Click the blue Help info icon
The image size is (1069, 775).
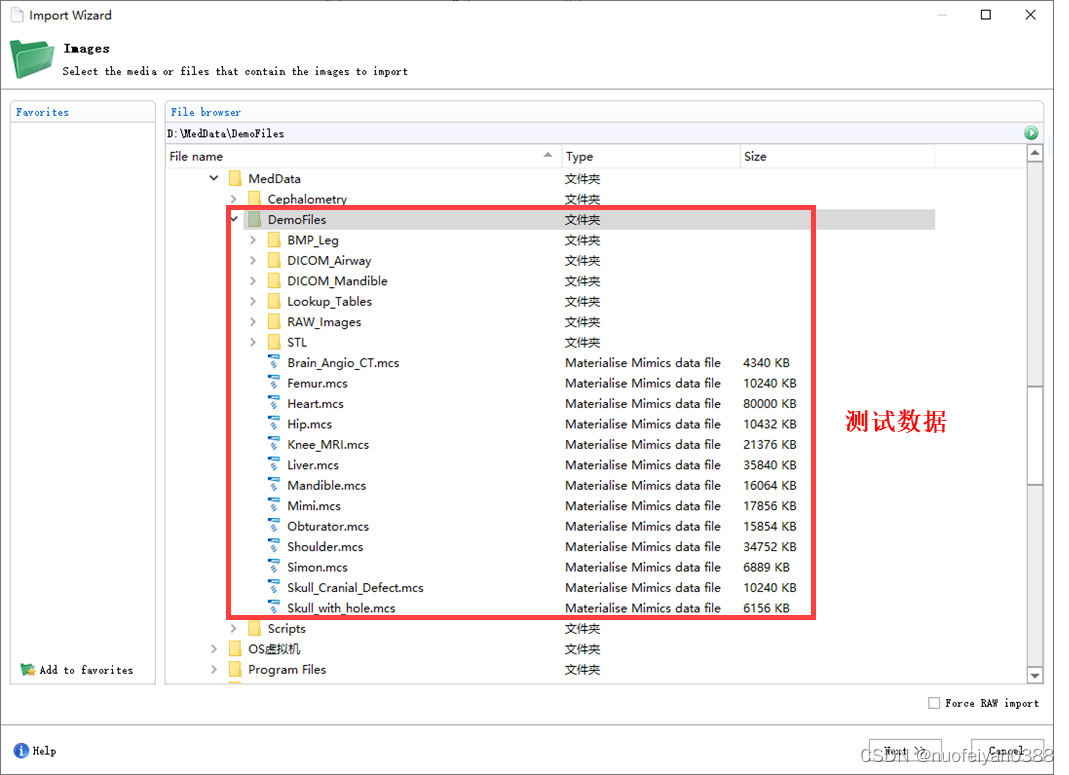pyautogui.click(x=21, y=750)
